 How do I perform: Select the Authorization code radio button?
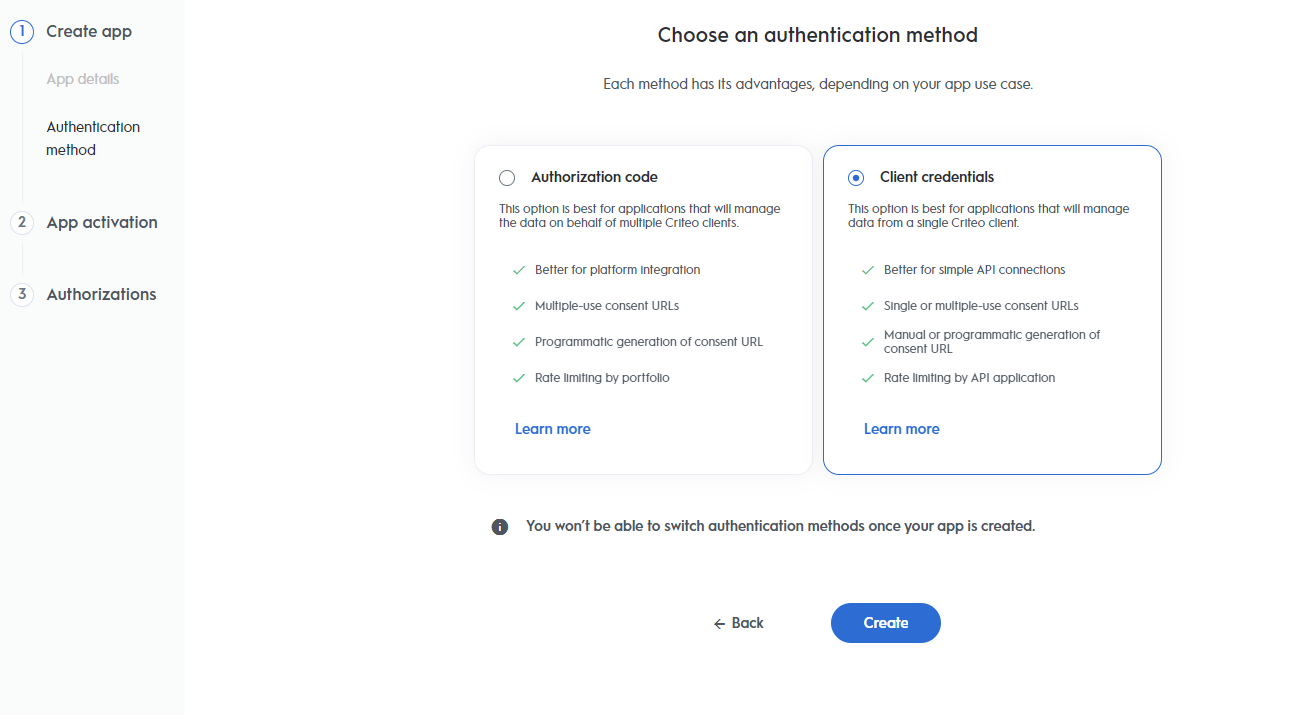pyautogui.click(x=507, y=178)
